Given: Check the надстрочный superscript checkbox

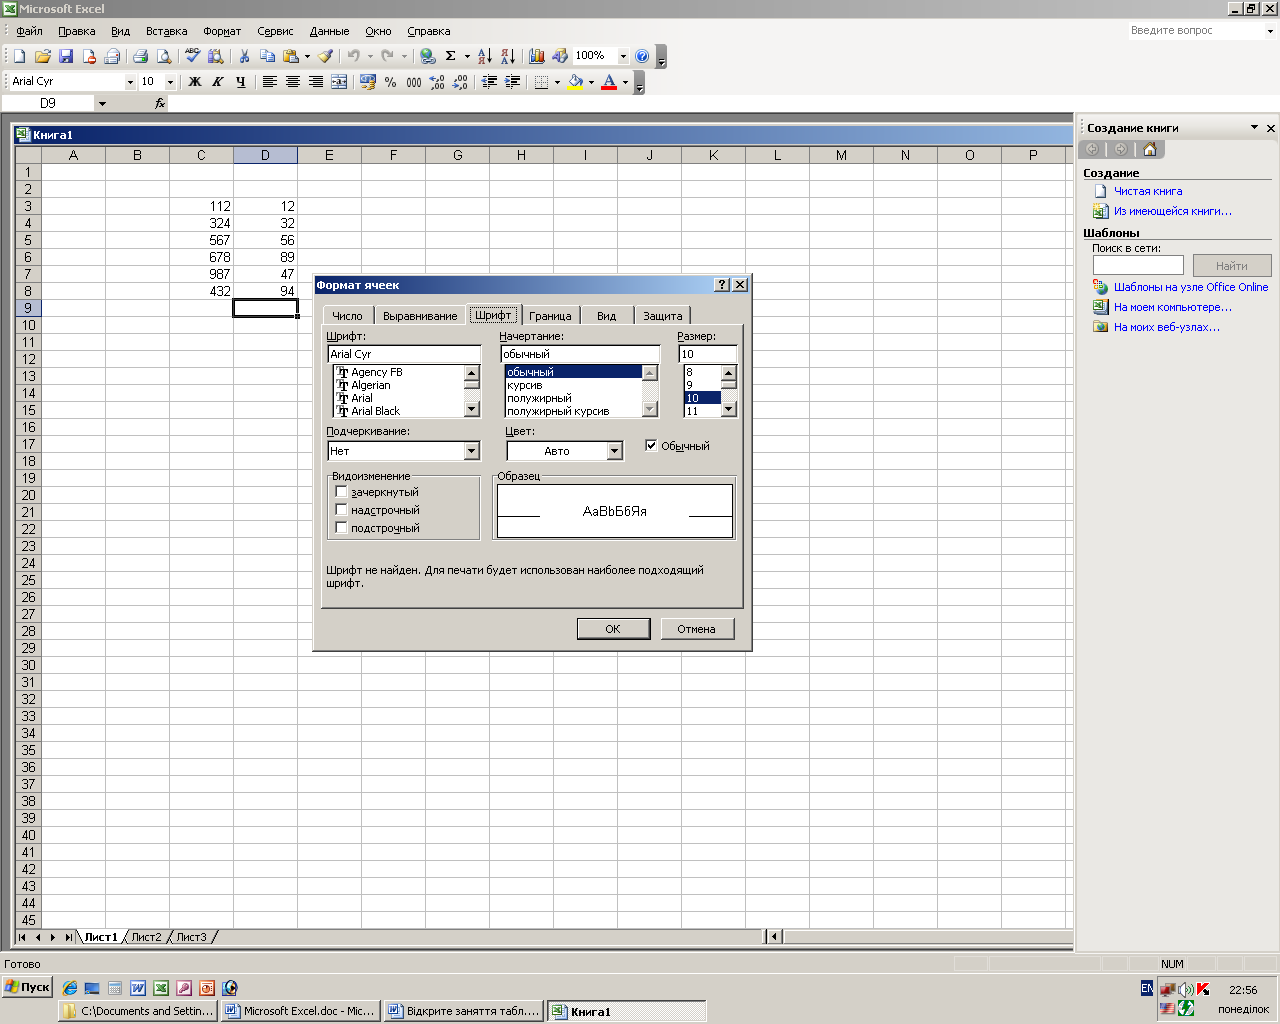Looking at the screenshot, I should (x=341, y=510).
